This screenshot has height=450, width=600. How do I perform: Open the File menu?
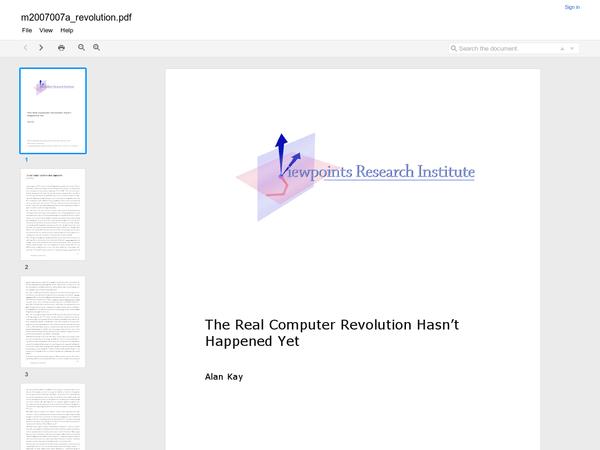[x=27, y=30]
